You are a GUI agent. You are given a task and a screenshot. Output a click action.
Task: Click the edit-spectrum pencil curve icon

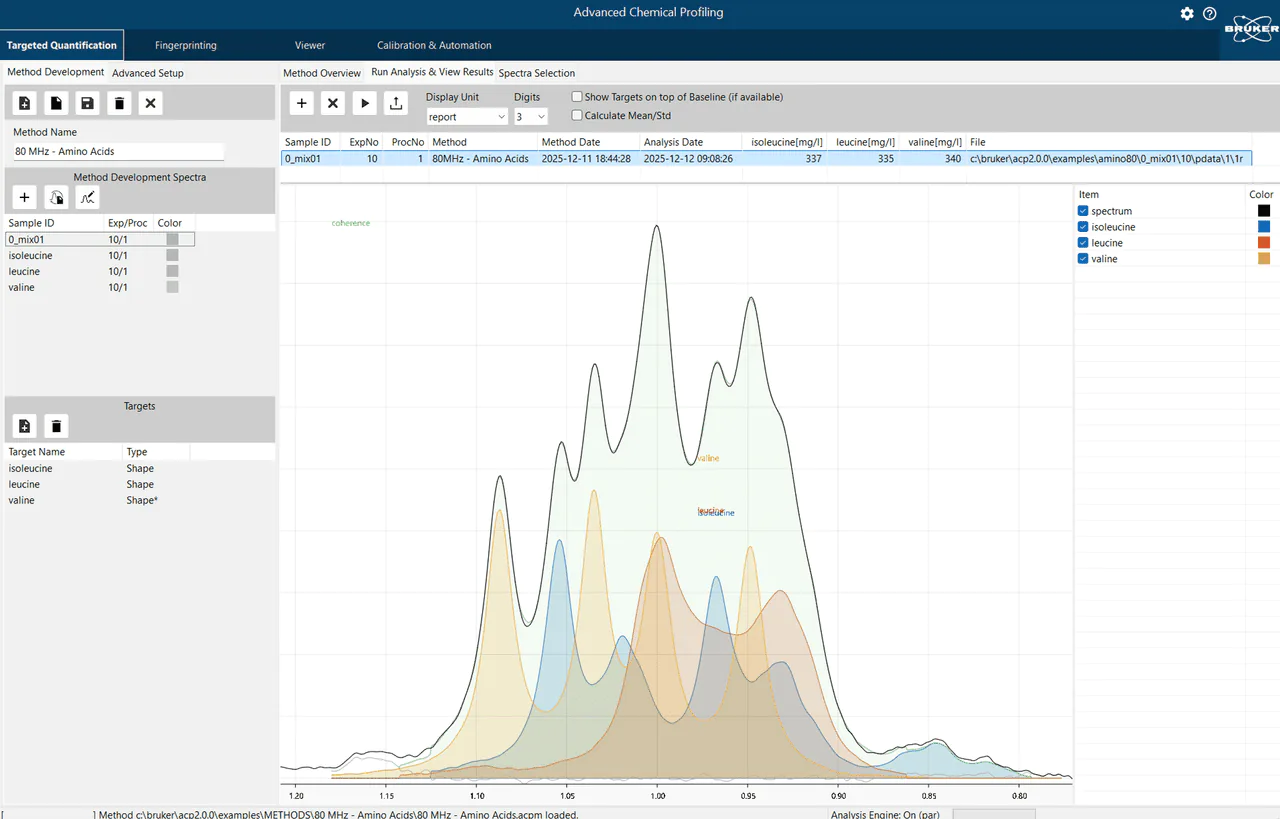point(88,198)
